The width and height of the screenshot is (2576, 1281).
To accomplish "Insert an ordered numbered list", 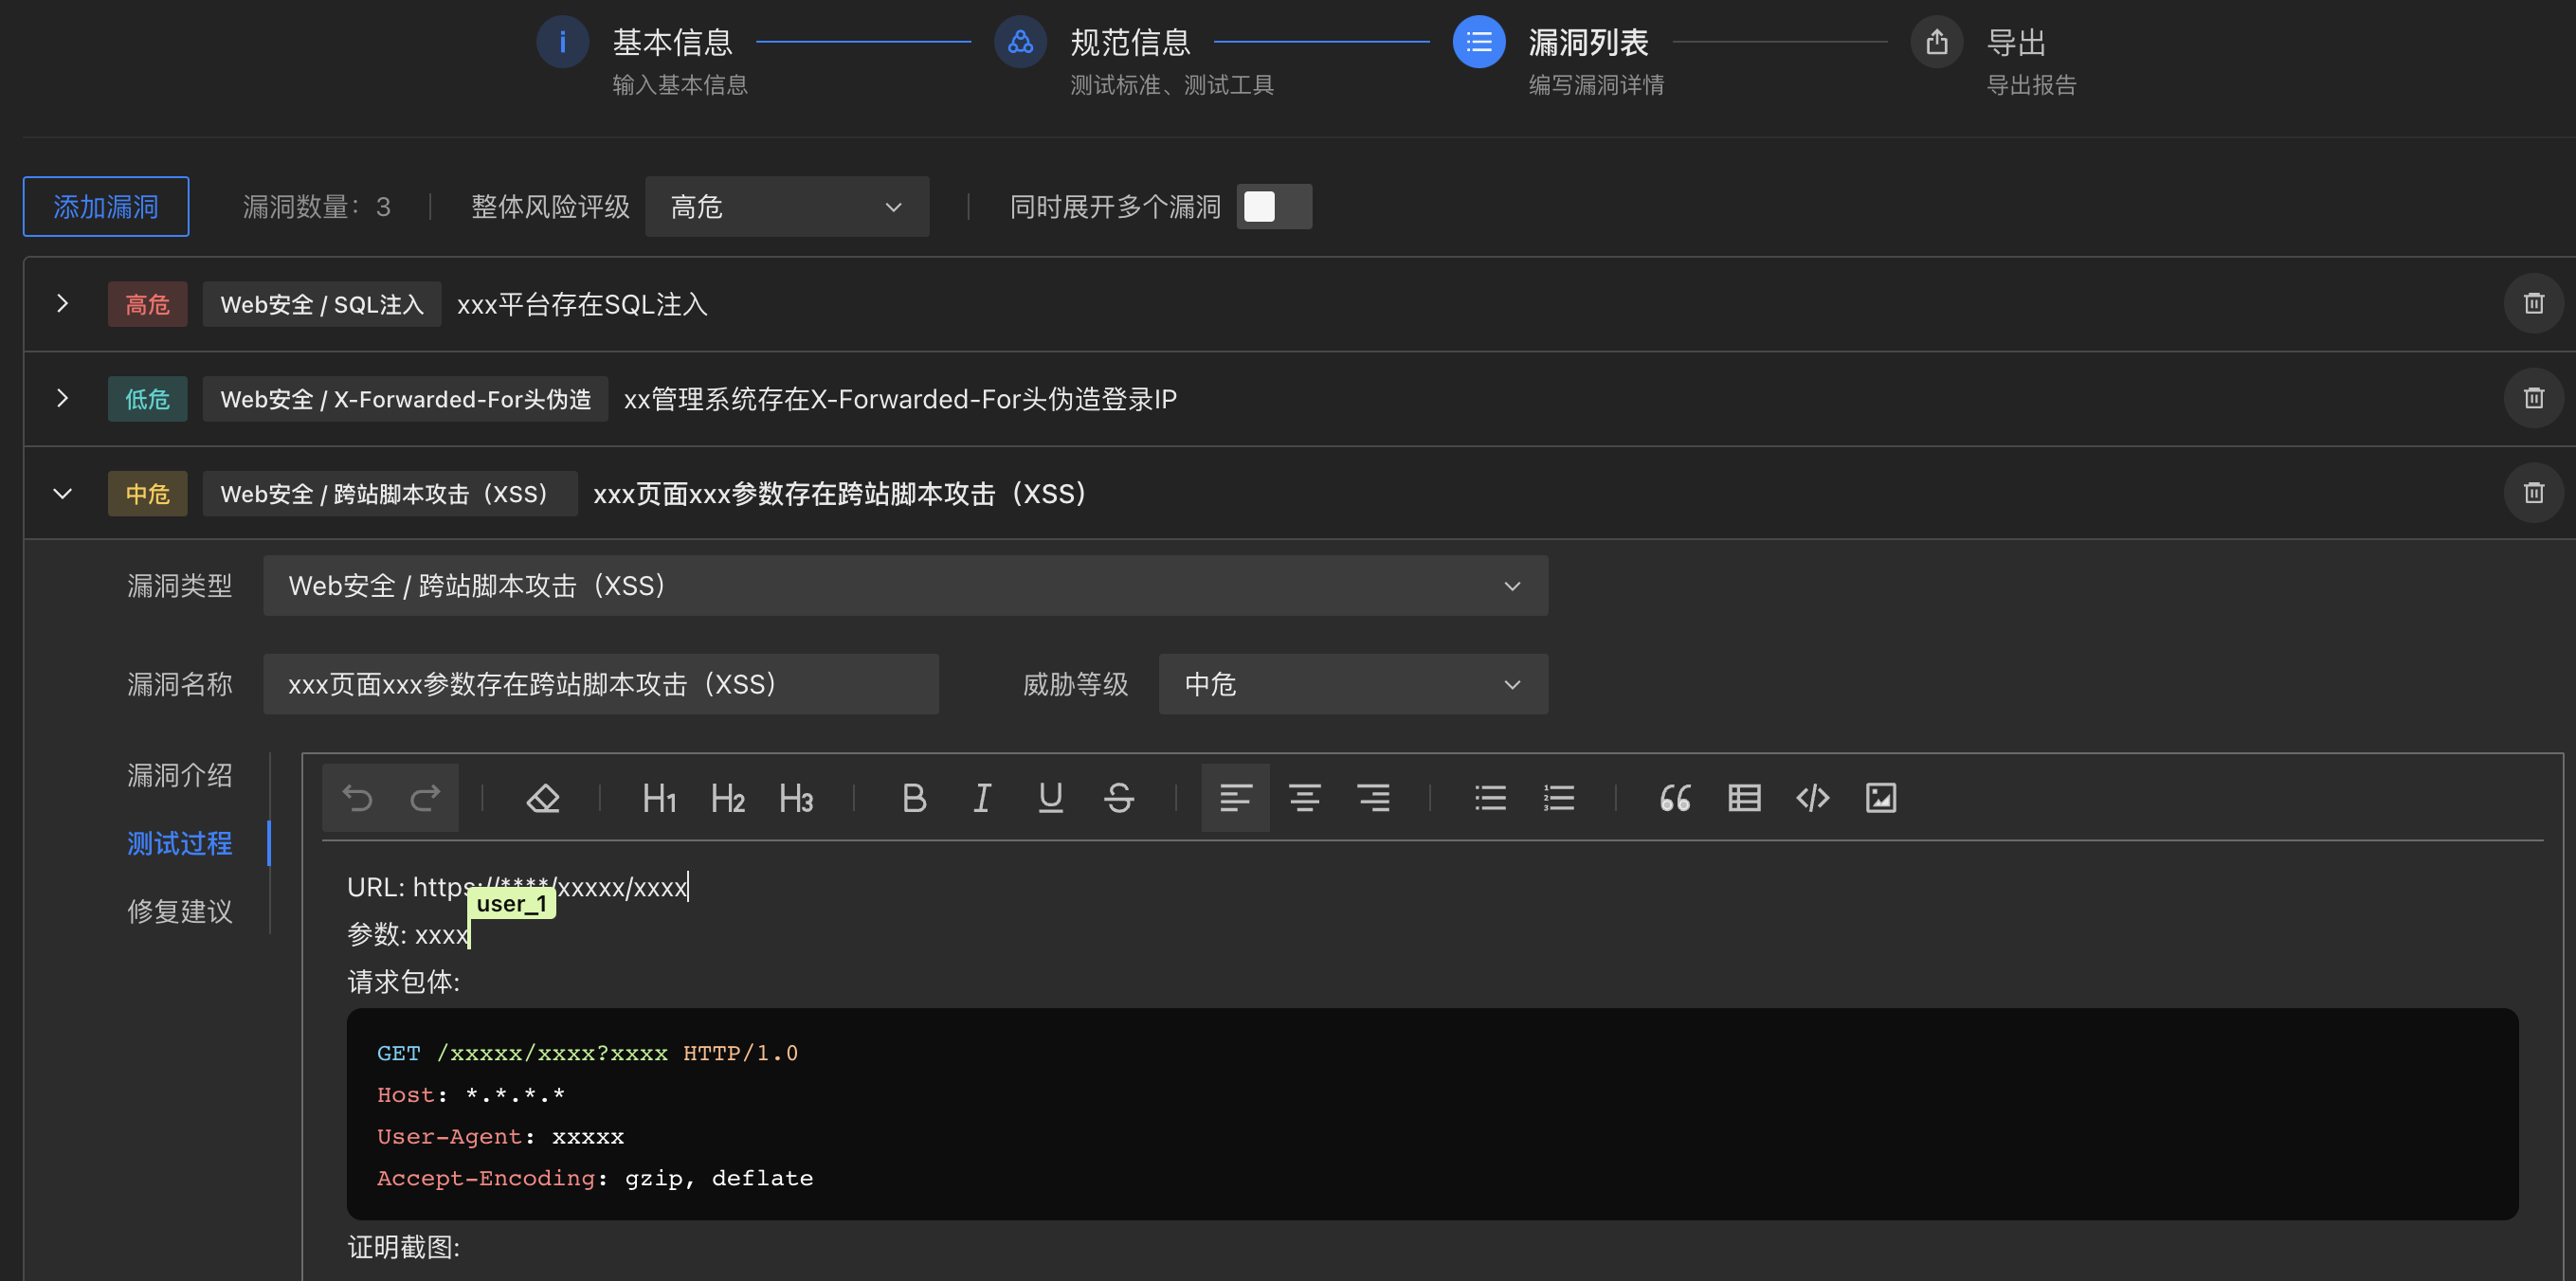I will point(1559,798).
